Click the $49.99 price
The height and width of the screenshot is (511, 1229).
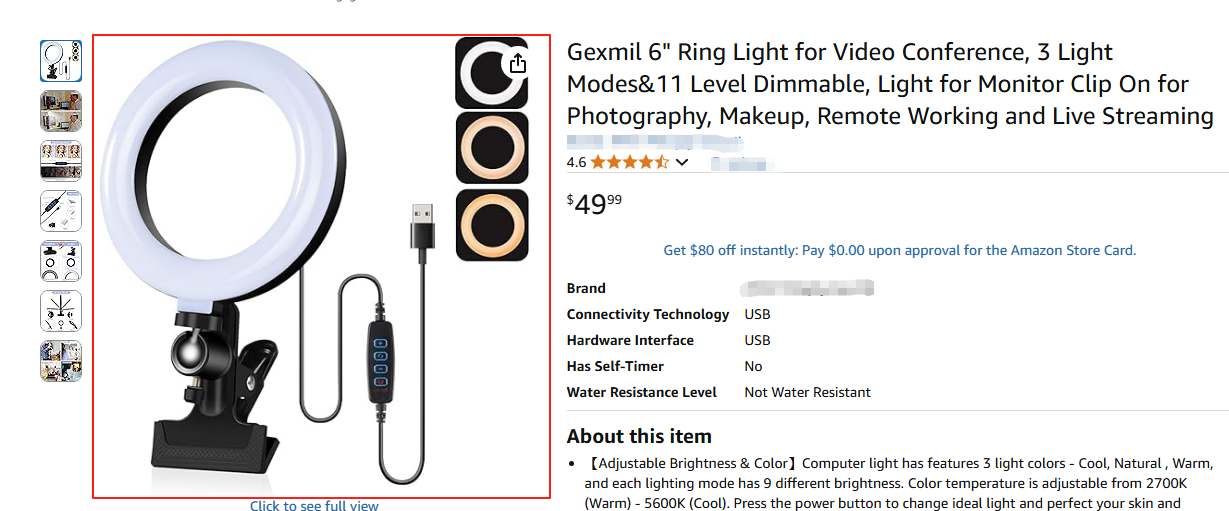tap(594, 205)
